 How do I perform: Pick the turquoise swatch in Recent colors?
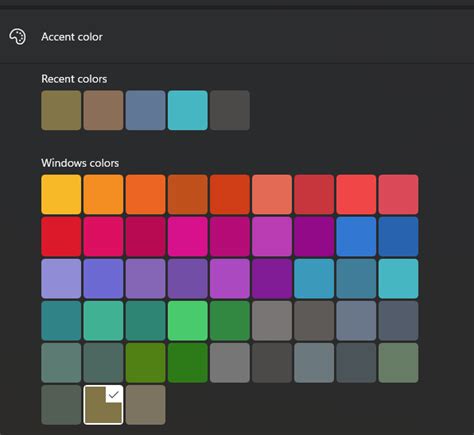[188, 110]
